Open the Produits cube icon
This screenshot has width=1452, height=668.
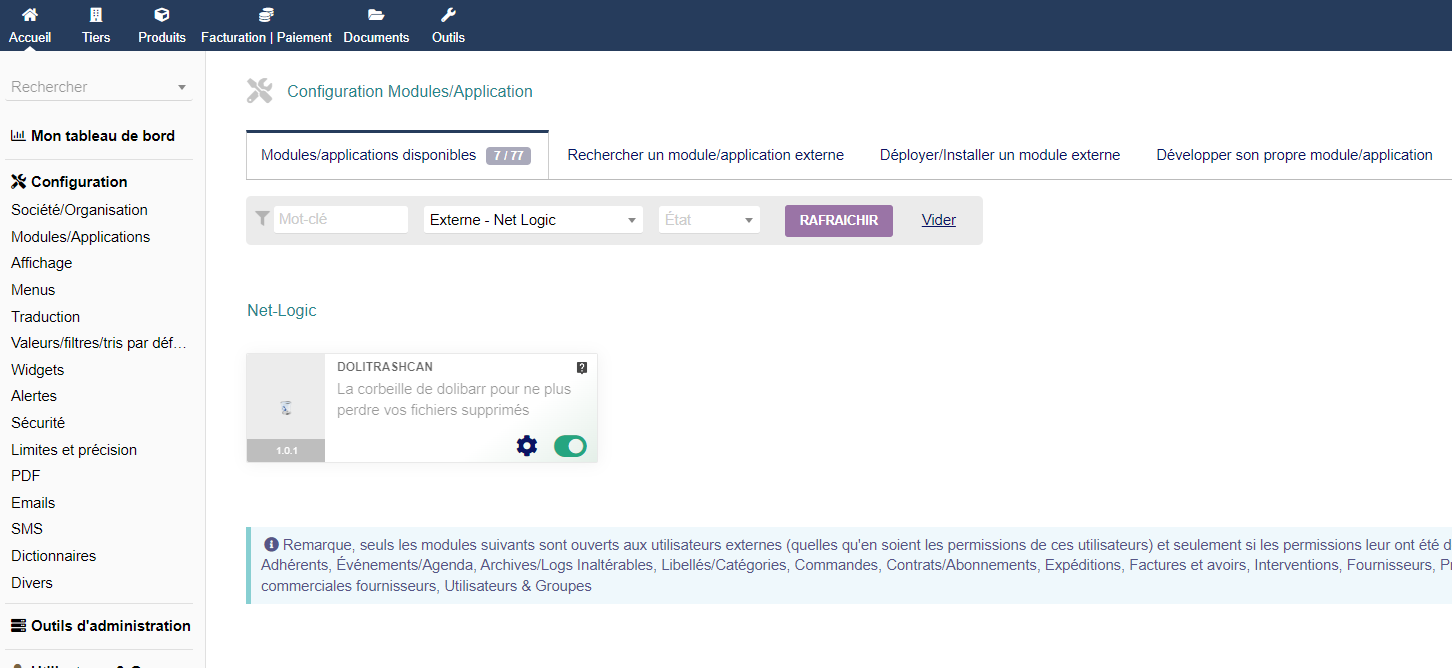click(162, 15)
